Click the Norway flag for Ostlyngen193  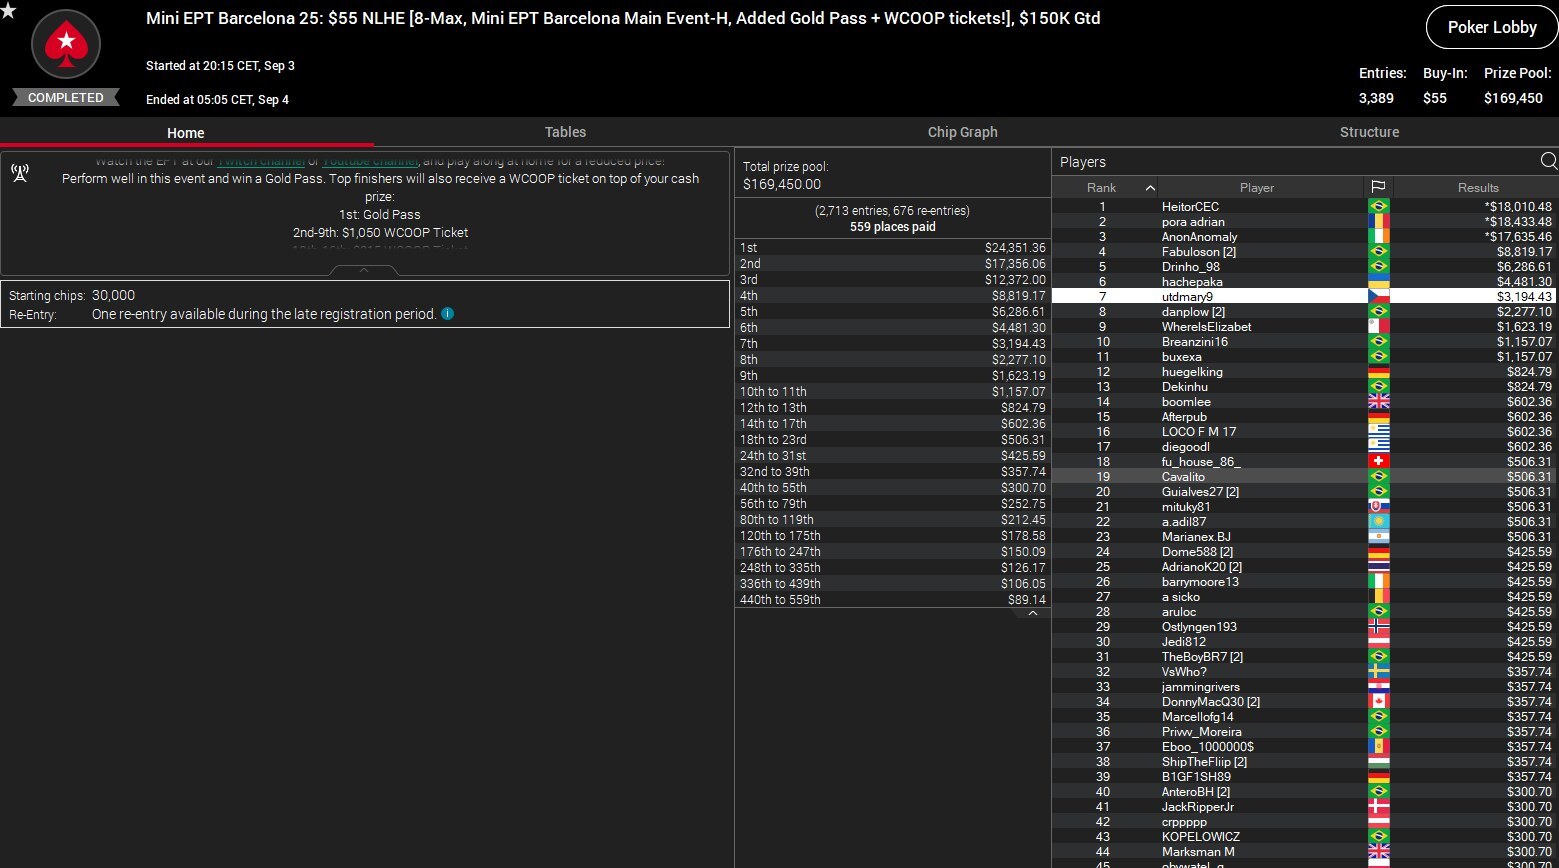pos(1379,626)
